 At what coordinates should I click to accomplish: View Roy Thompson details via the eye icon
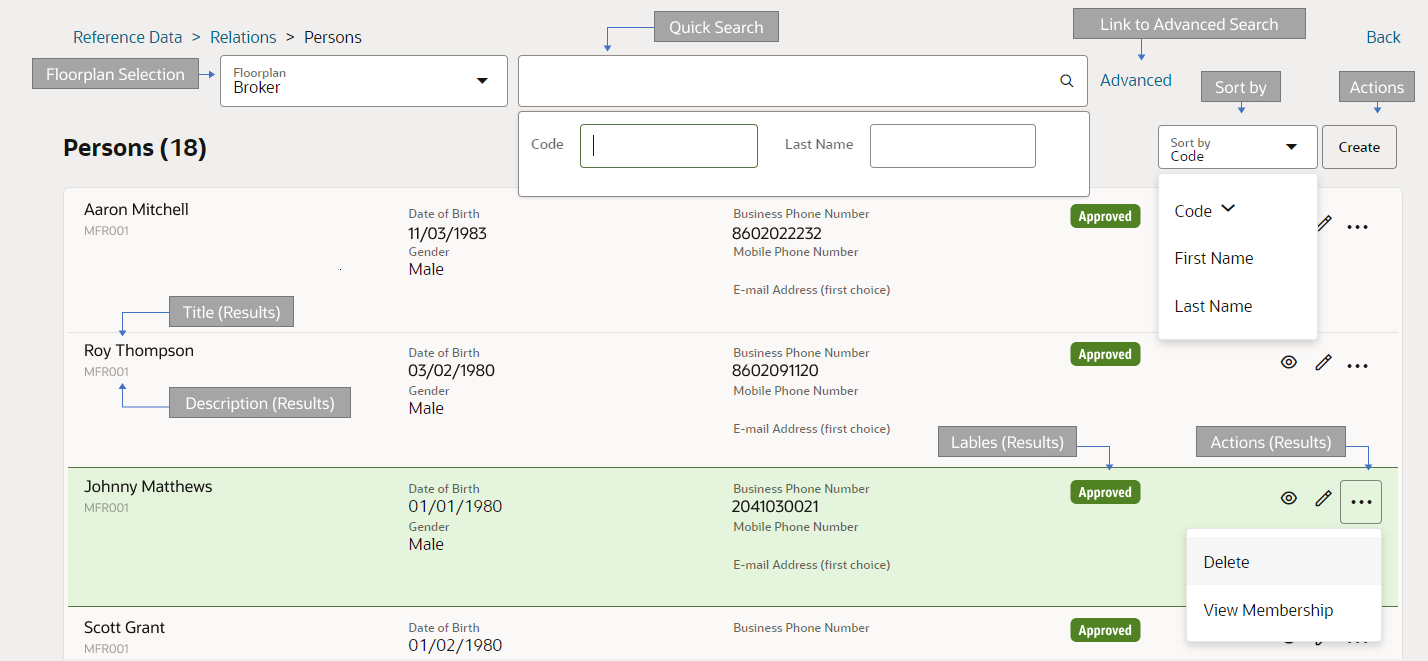tap(1288, 362)
